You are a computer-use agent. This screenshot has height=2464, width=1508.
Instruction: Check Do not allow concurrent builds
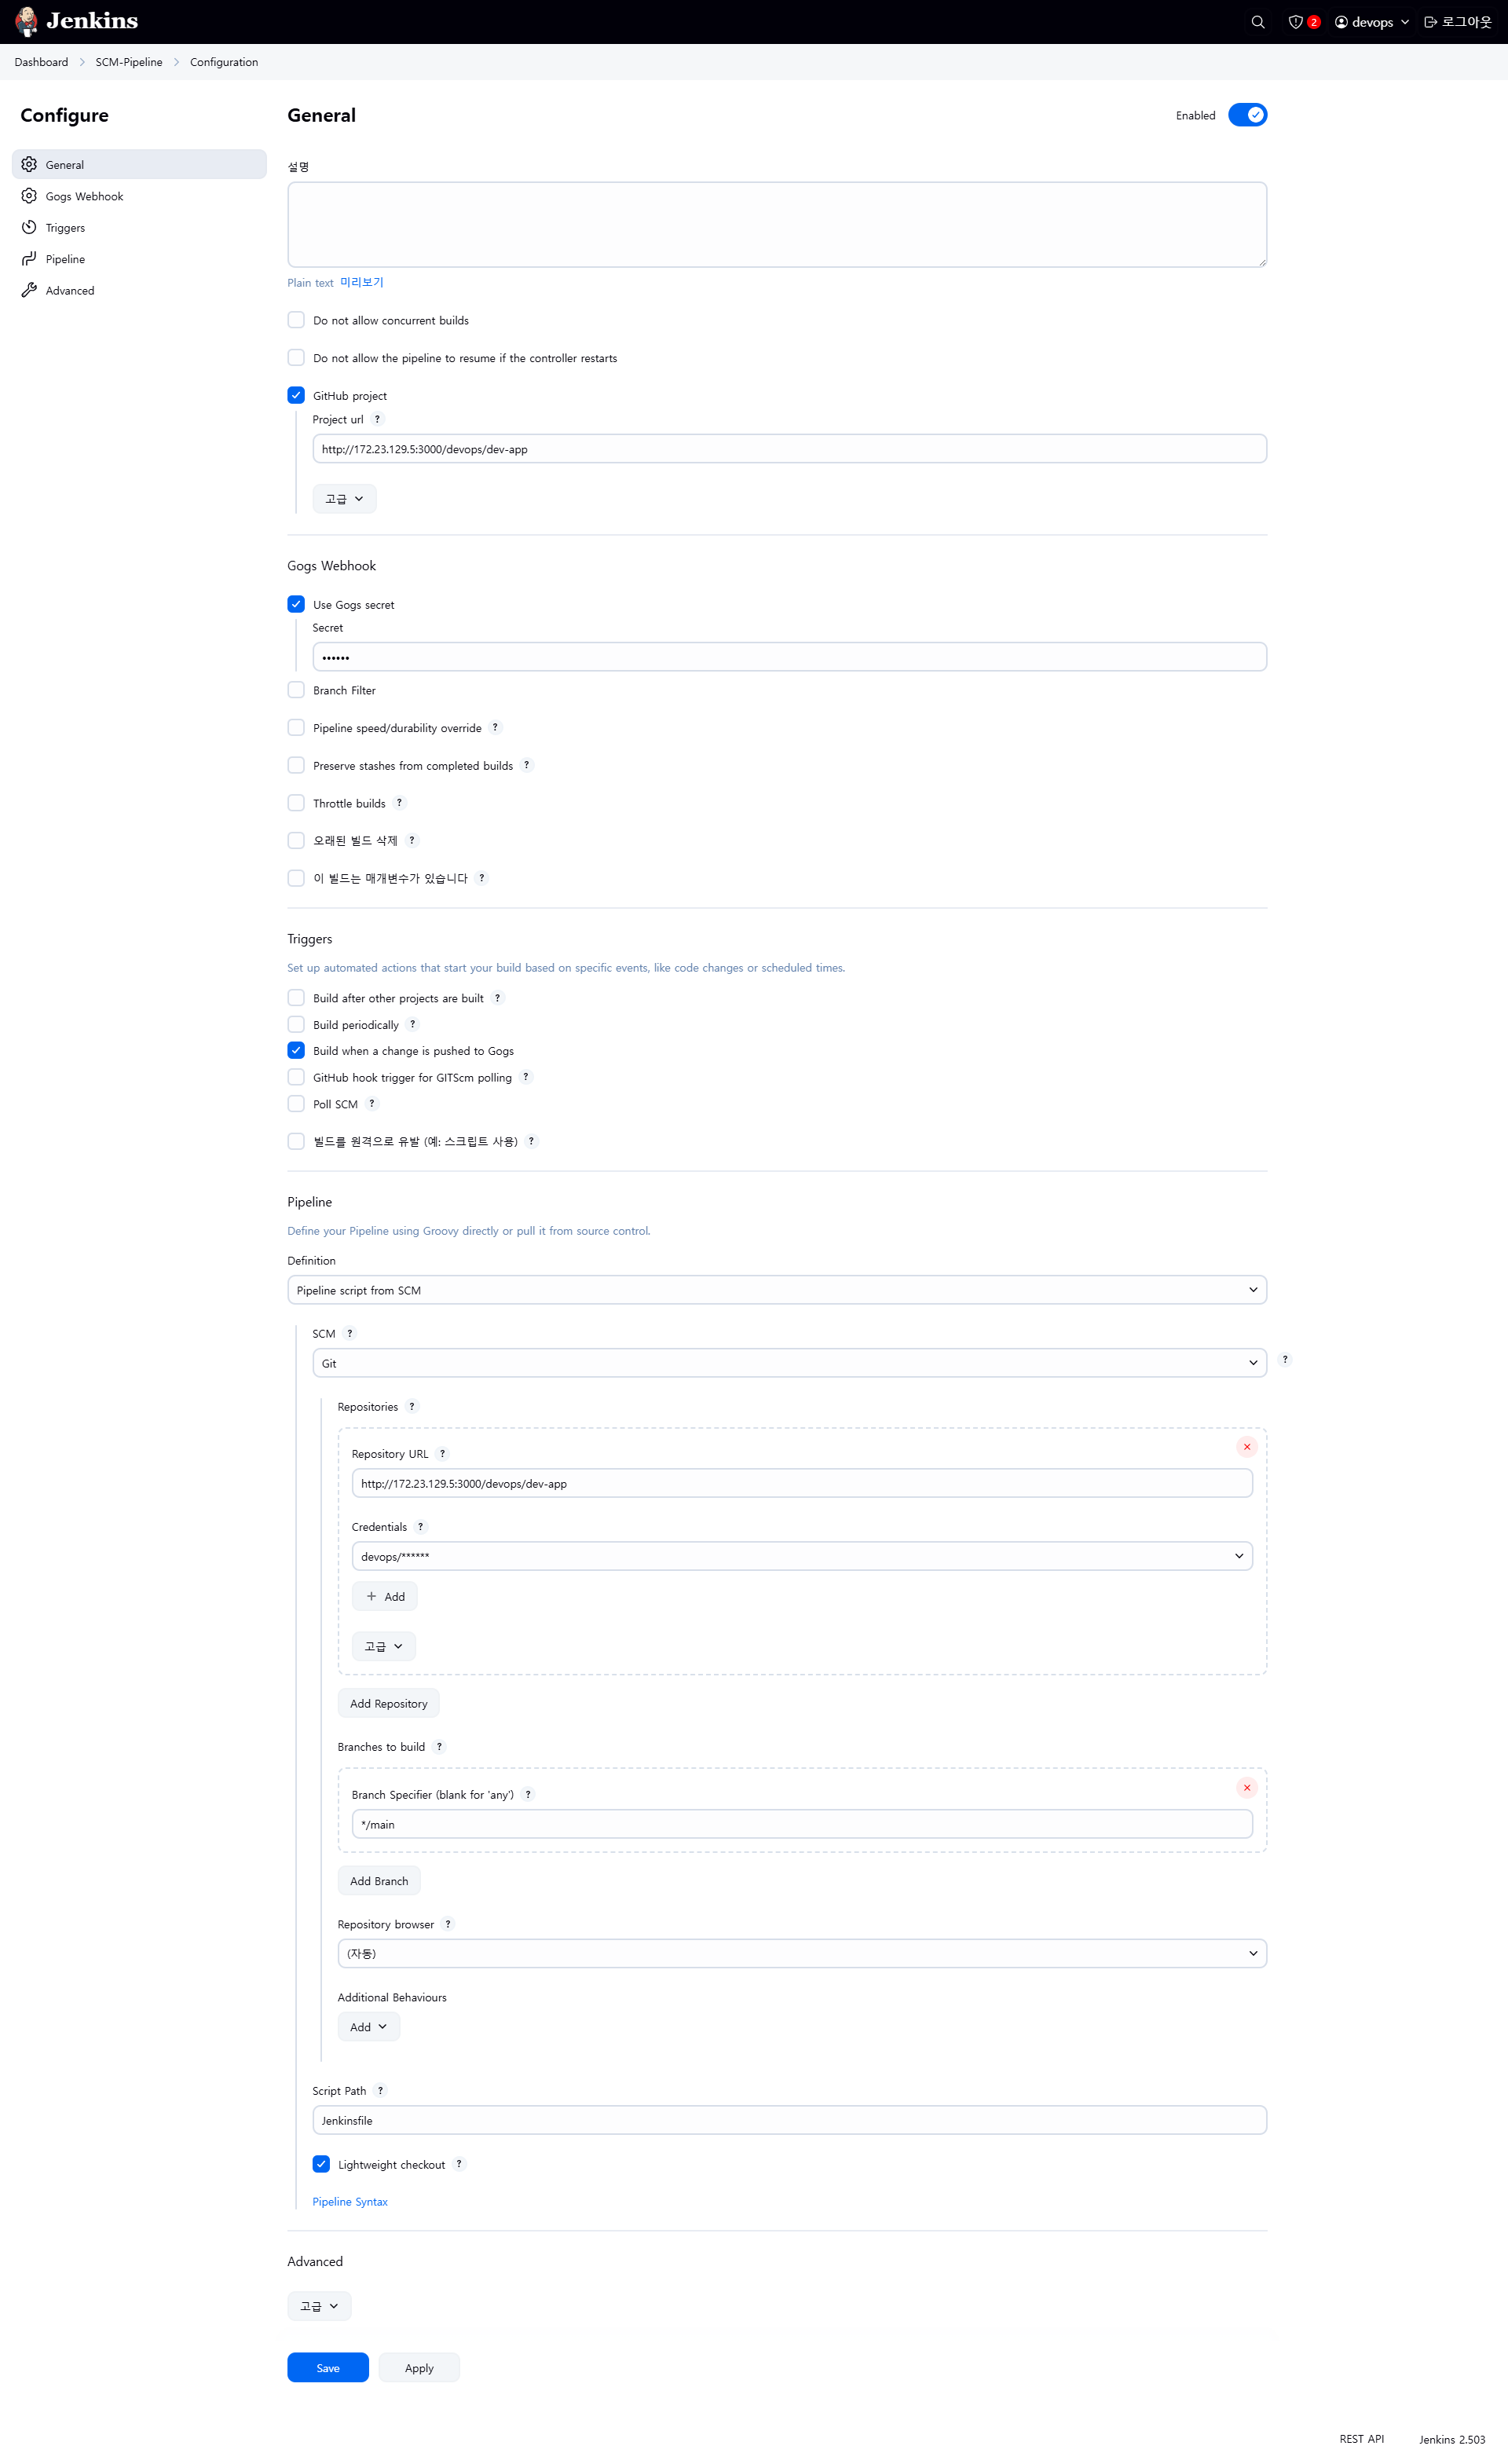[x=296, y=320]
